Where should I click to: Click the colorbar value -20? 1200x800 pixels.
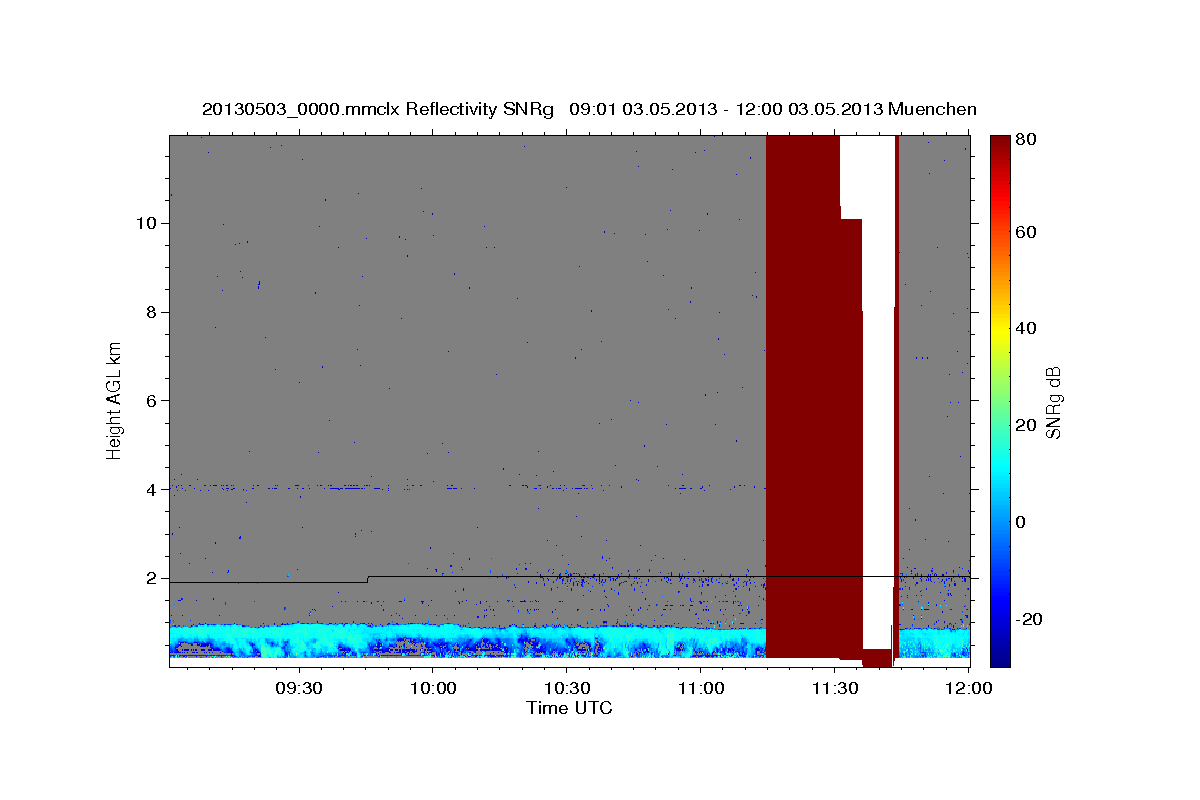tap(1027, 619)
